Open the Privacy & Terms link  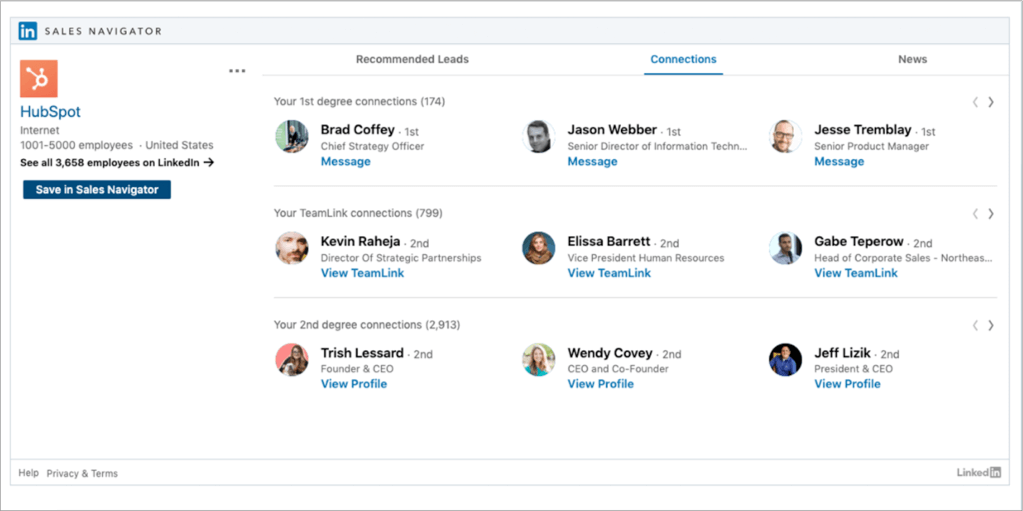pos(82,473)
